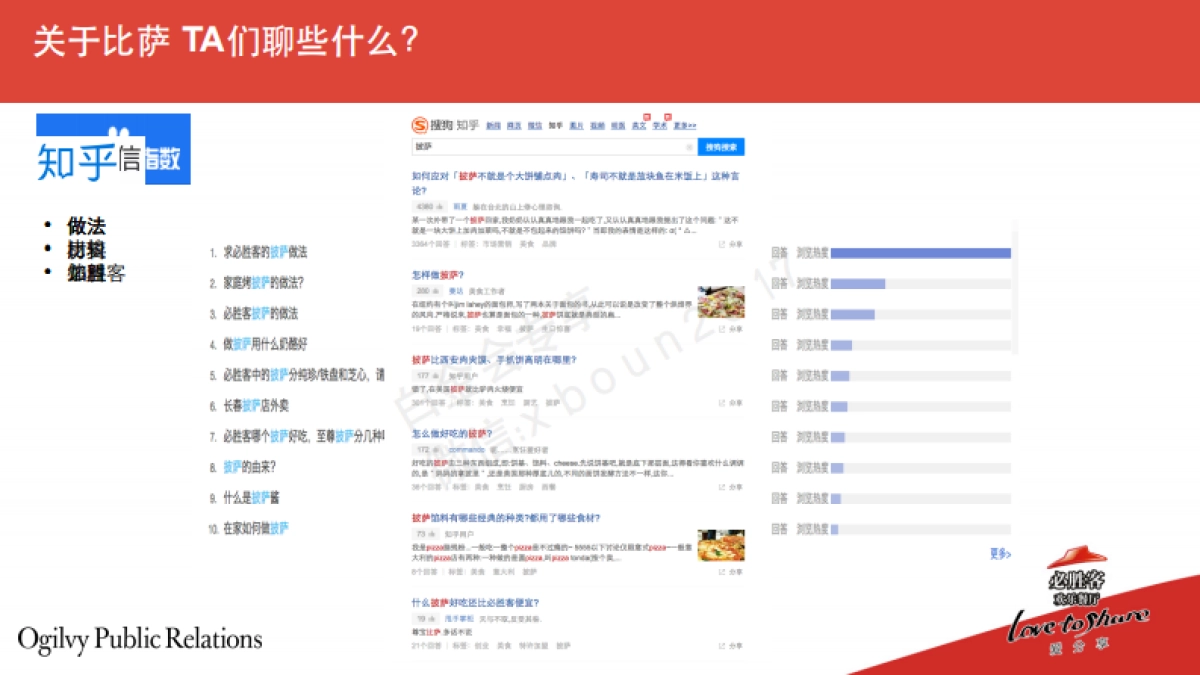Open the 更多 dropdown in the nav bar
Screen dimensions: 1200x675
pos(686,126)
